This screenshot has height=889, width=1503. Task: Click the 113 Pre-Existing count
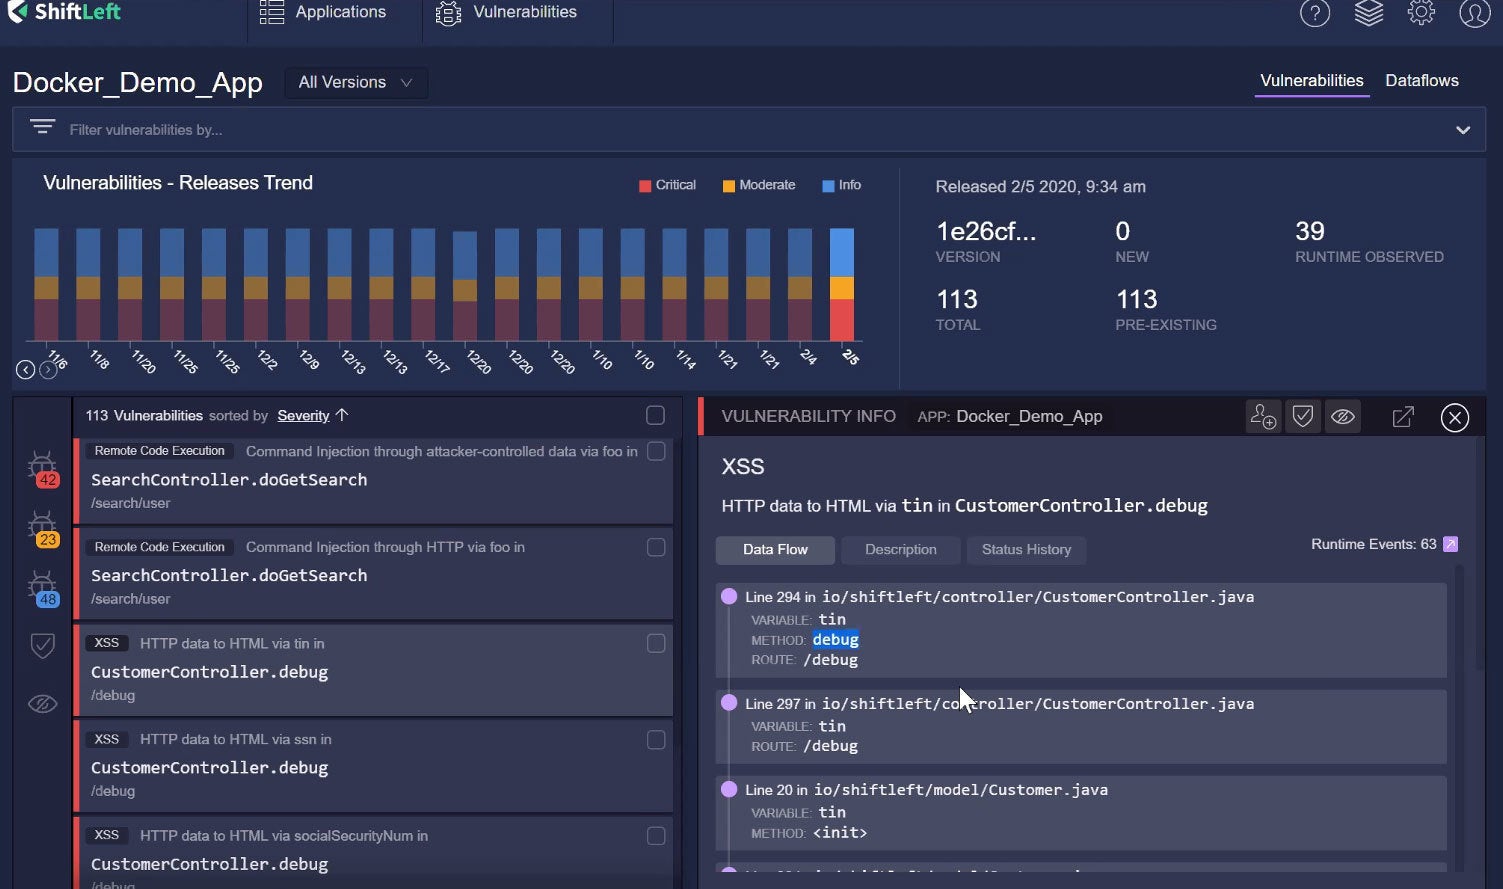click(1136, 299)
